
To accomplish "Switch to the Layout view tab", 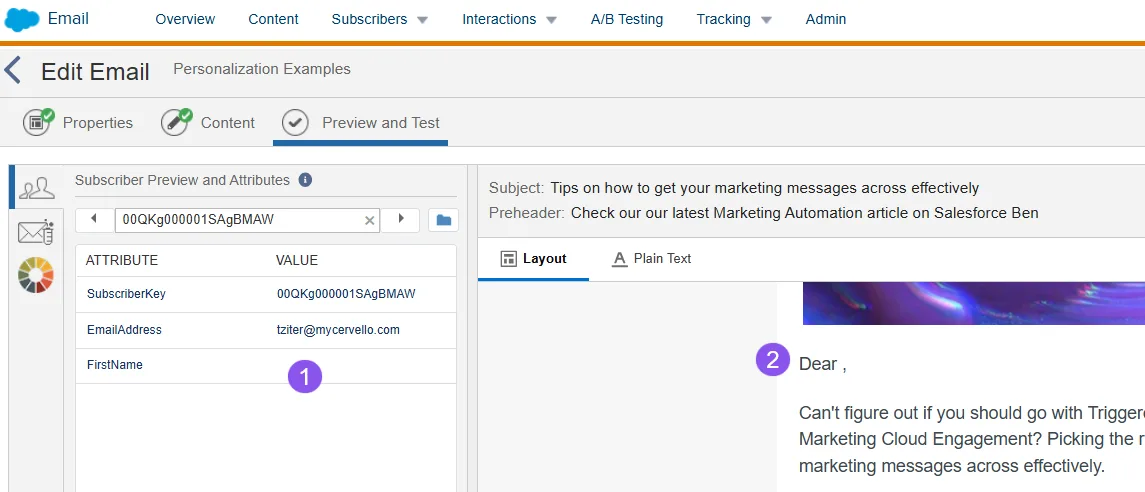I will 534,258.
